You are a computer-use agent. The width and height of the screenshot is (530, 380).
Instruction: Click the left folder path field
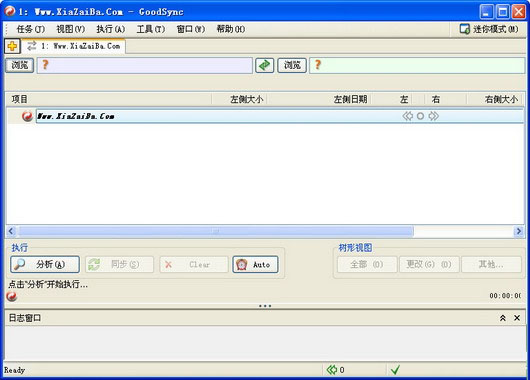(145, 65)
